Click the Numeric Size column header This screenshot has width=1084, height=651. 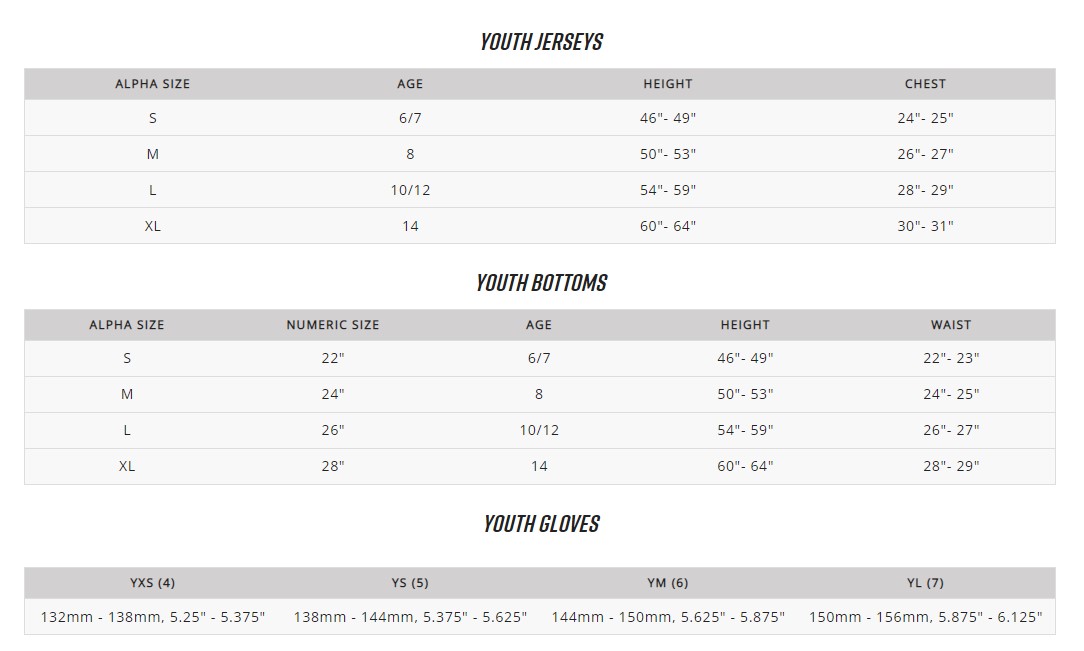[333, 325]
